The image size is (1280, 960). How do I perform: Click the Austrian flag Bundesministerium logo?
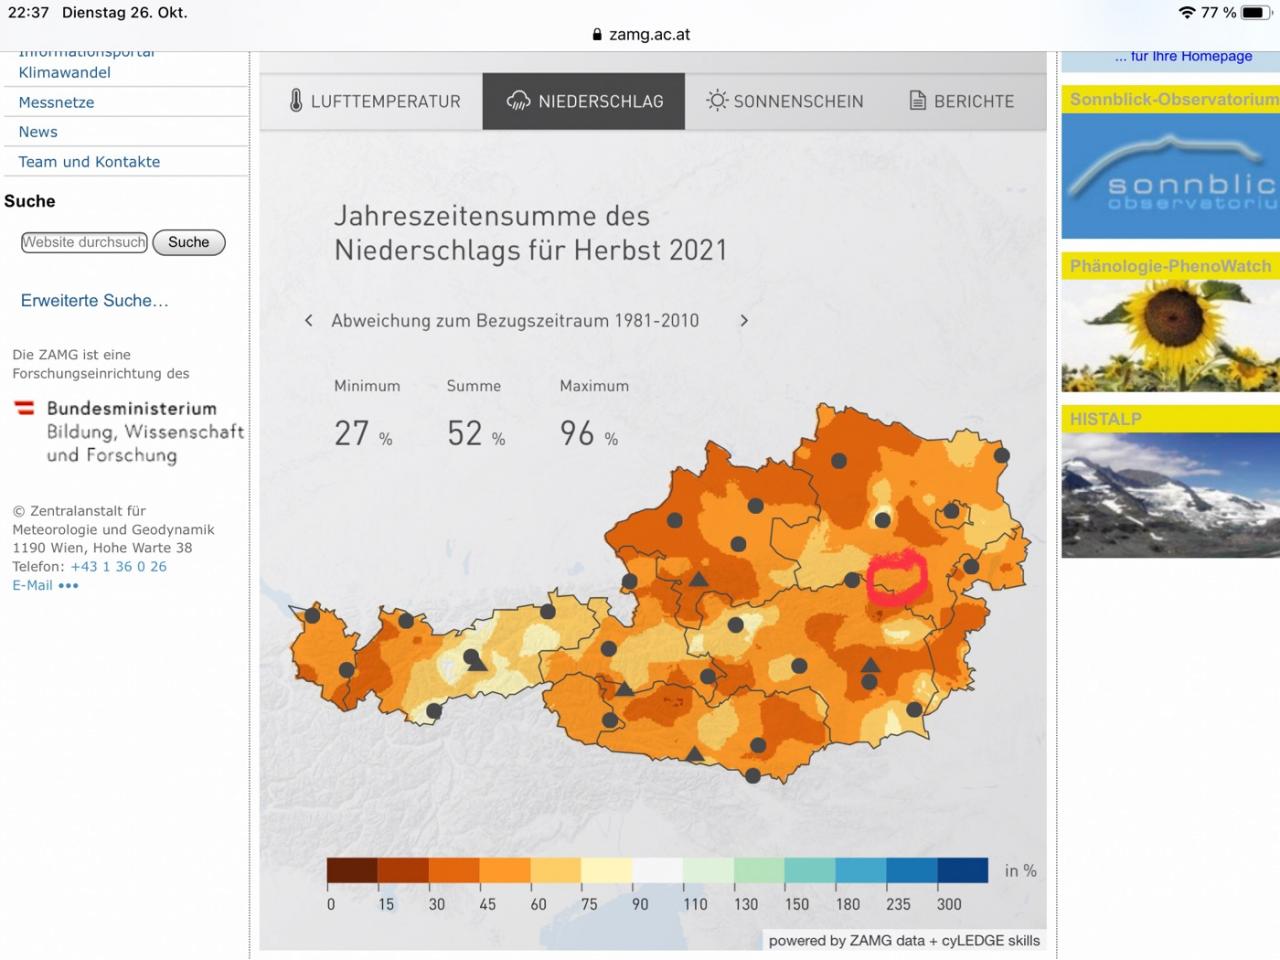point(25,408)
